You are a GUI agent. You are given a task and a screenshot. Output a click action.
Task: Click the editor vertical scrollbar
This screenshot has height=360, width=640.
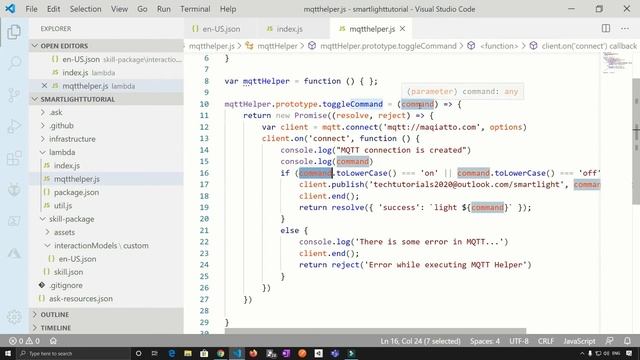coord(636,140)
